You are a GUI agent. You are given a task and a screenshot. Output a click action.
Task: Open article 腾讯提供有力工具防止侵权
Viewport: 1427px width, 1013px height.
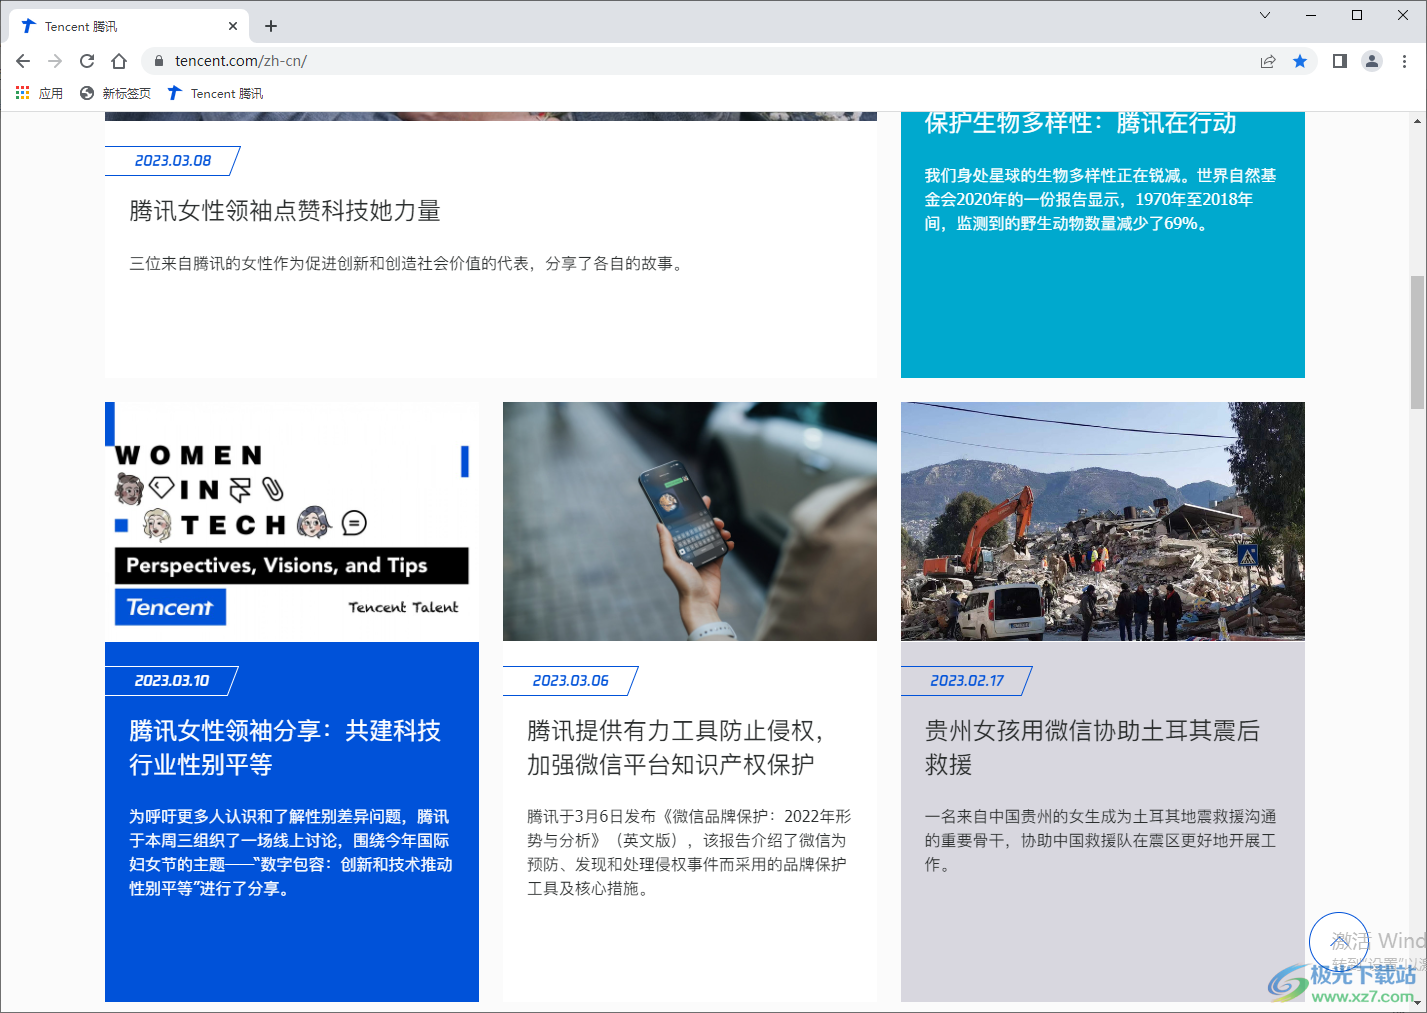point(675,748)
